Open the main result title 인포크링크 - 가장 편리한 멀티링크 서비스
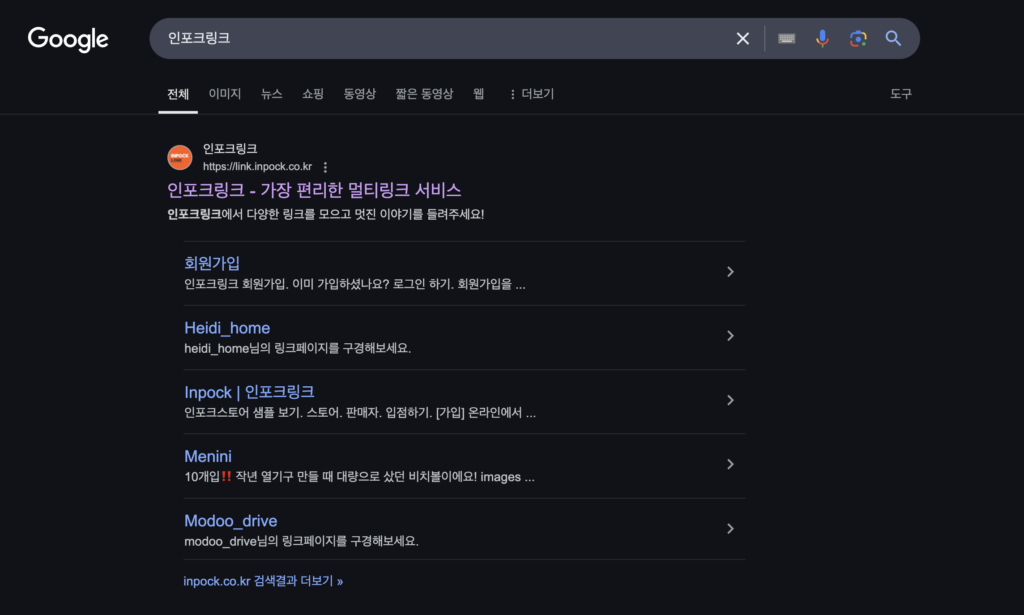This screenshot has width=1024, height=615. (314, 190)
